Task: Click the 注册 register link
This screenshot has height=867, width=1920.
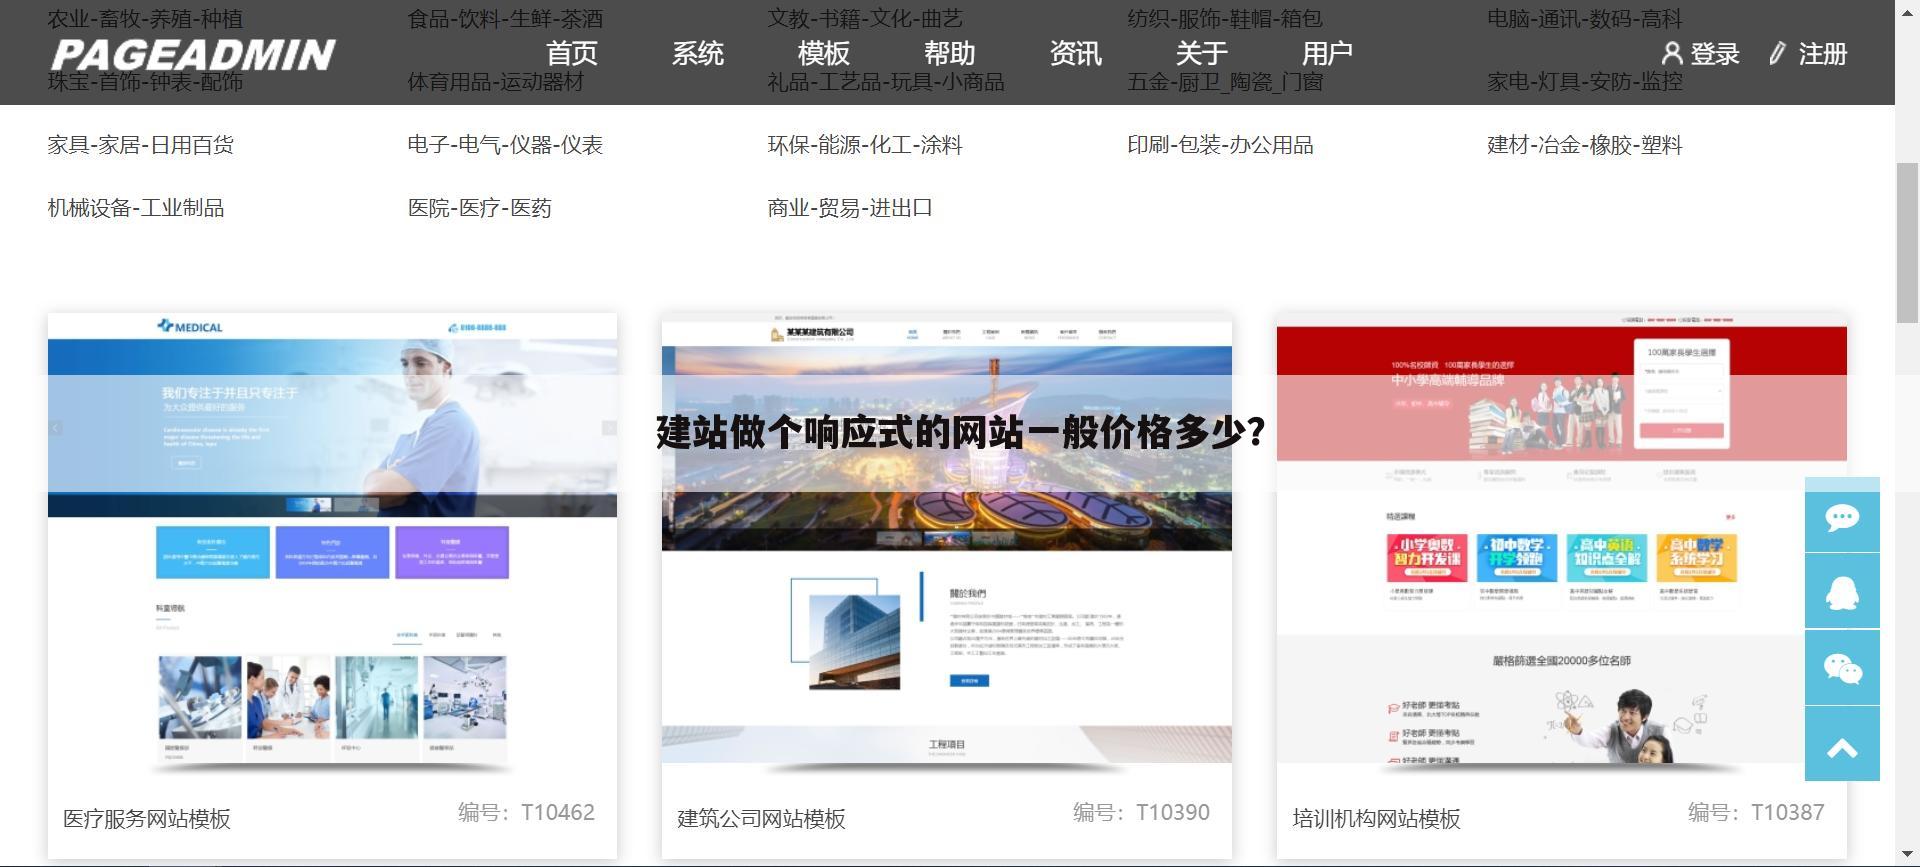Action: pos(1822,54)
